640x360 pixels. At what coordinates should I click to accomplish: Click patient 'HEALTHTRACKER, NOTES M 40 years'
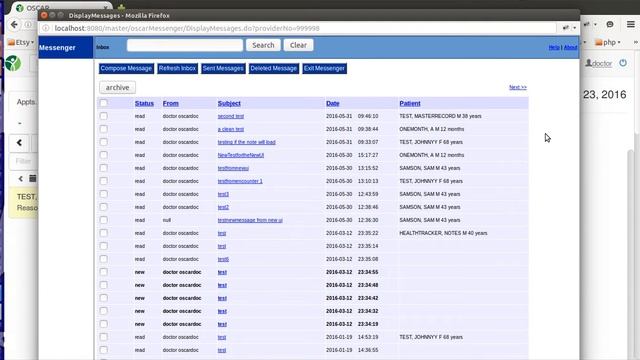443,233
